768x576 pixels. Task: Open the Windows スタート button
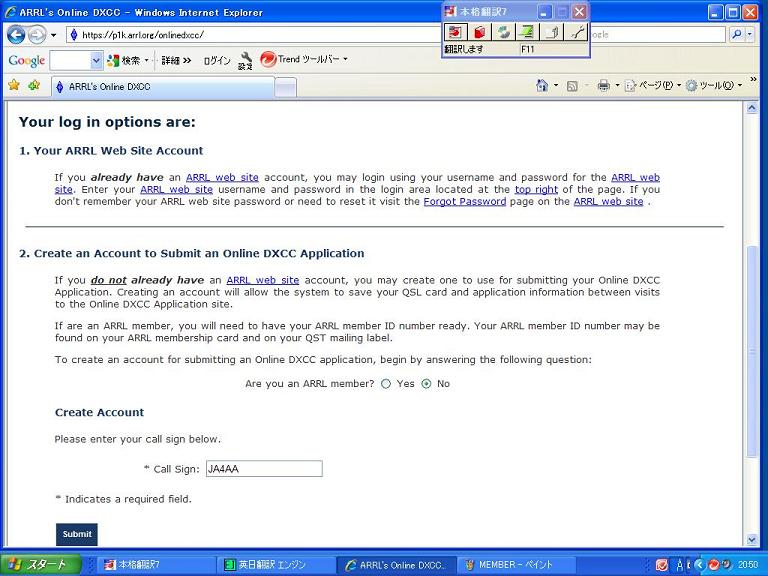click(40, 565)
